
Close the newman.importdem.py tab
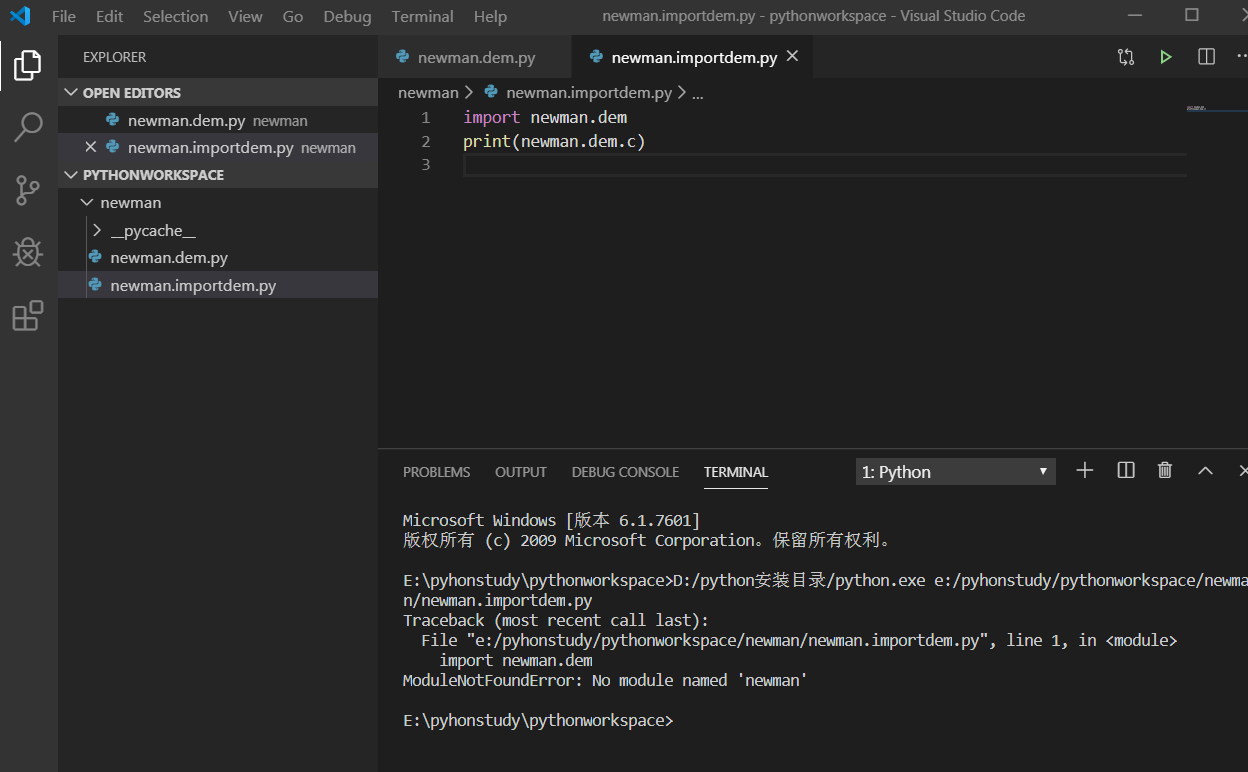coord(792,57)
